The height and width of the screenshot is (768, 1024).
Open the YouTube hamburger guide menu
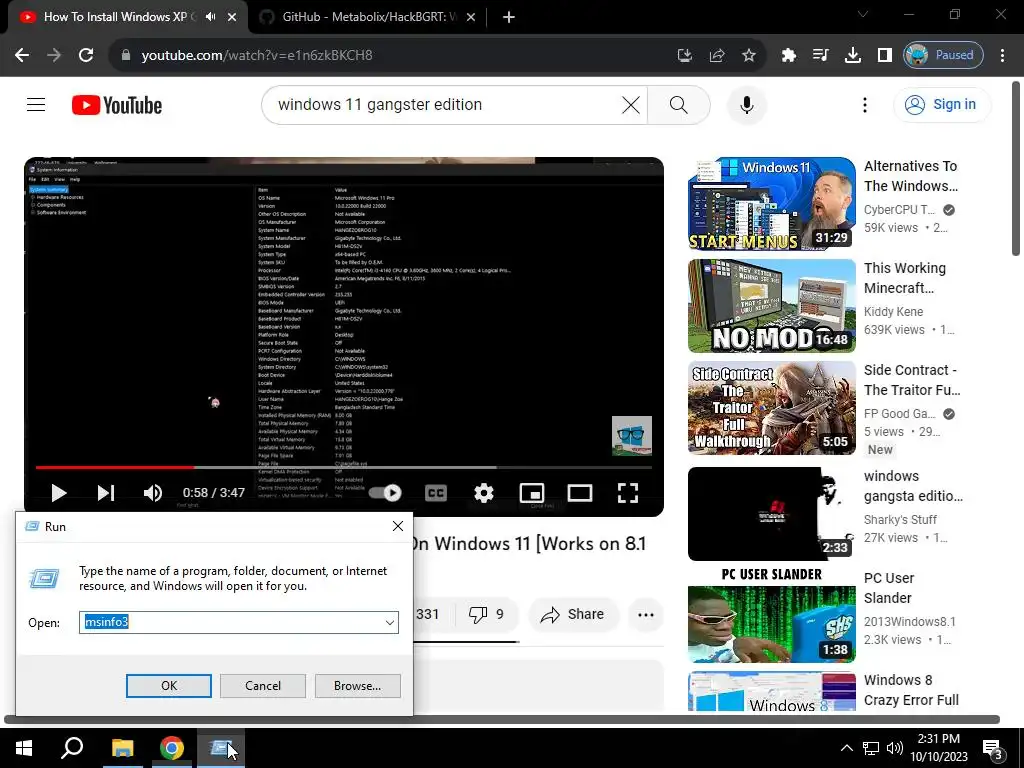[36, 104]
